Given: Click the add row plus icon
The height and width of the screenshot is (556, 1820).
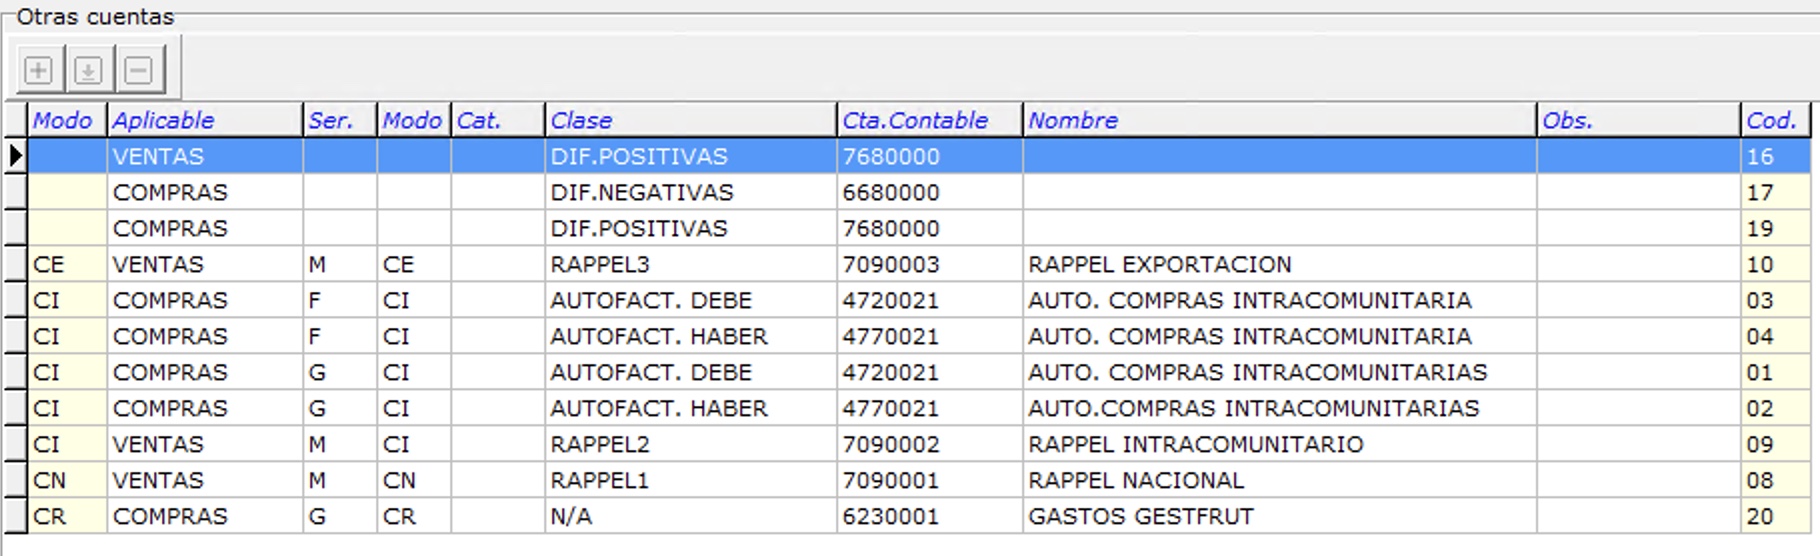Looking at the screenshot, I should (39, 71).
